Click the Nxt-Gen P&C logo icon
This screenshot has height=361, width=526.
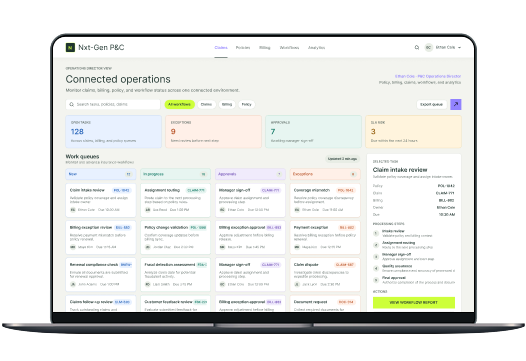coord(70,47)
